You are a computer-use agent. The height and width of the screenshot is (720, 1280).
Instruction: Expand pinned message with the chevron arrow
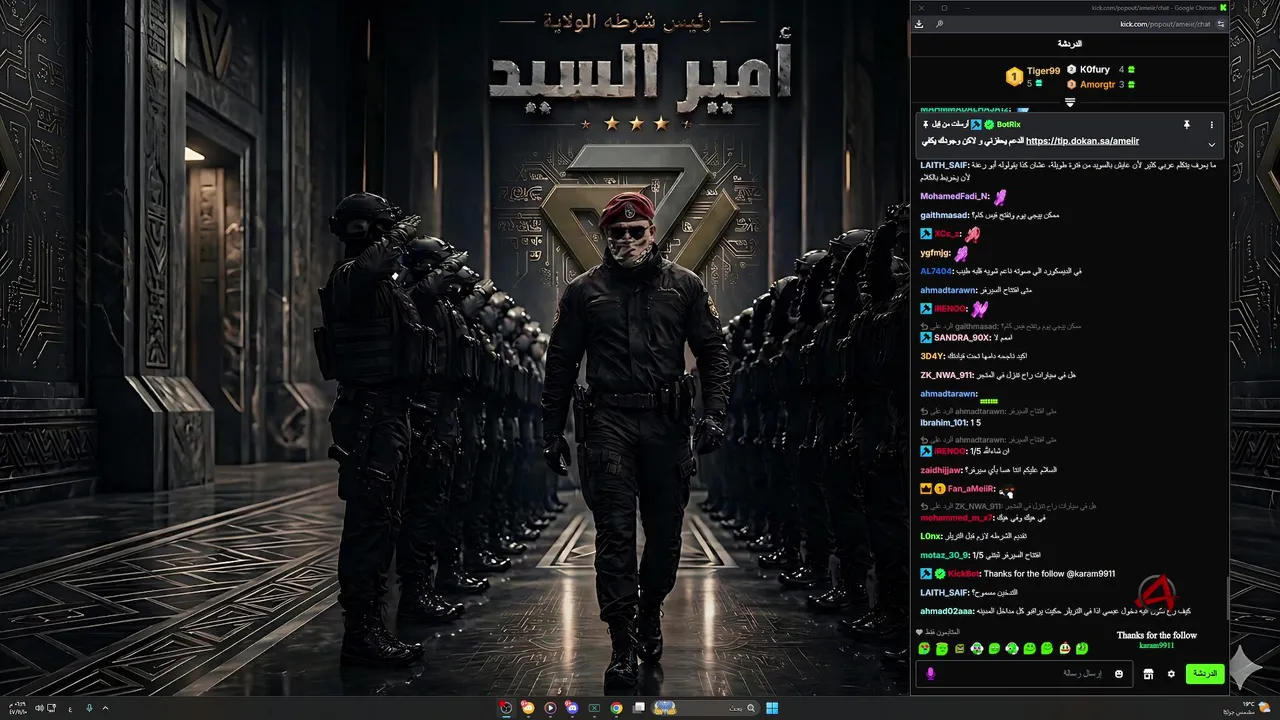coord(1211,144)
